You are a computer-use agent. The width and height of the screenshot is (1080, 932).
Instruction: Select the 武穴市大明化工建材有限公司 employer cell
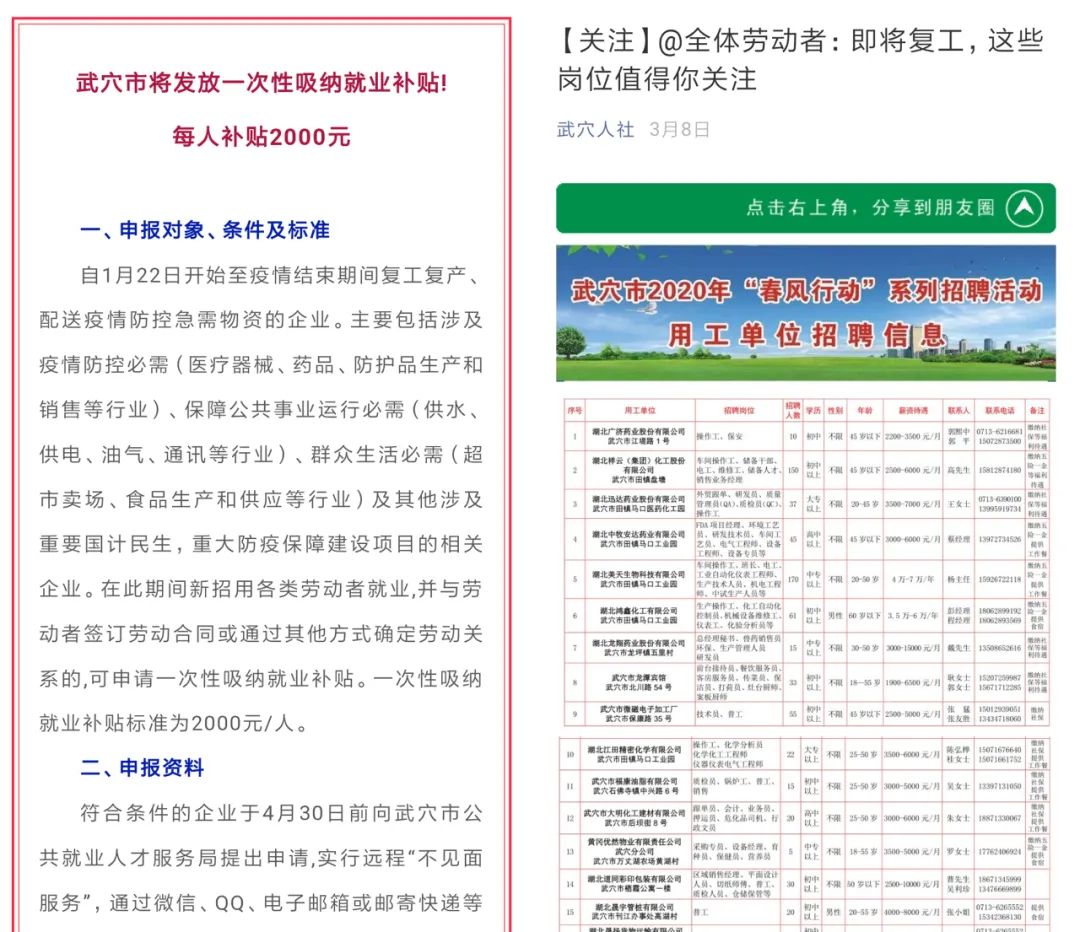coord(634,818)
